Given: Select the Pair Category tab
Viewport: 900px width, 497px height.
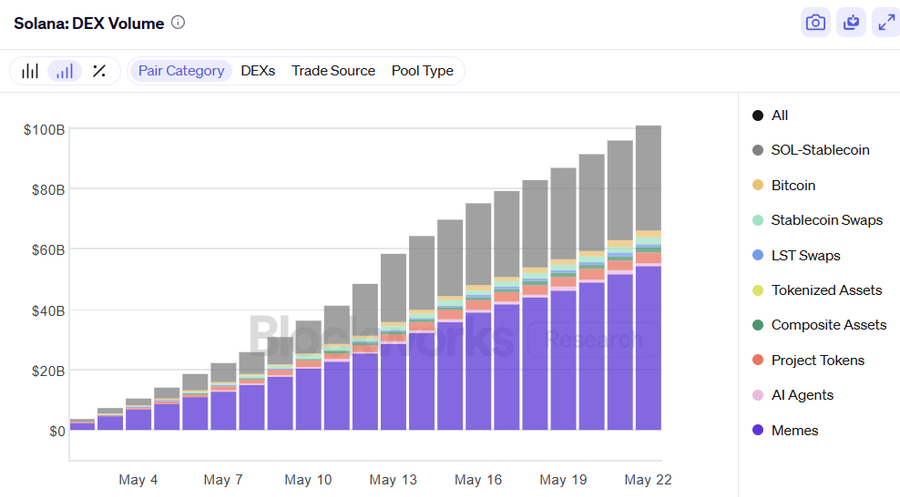Looking at the screenshot, I should click(181, 71).
